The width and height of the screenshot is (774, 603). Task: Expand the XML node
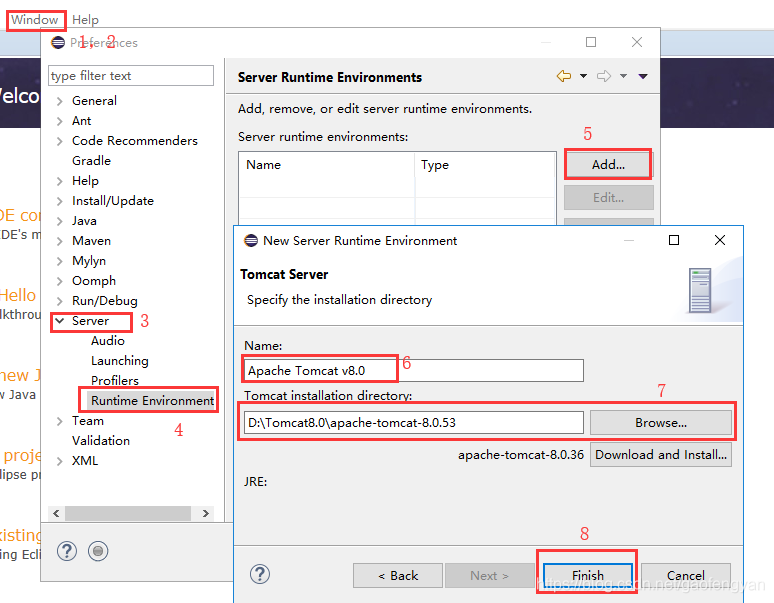coord(60,461)
